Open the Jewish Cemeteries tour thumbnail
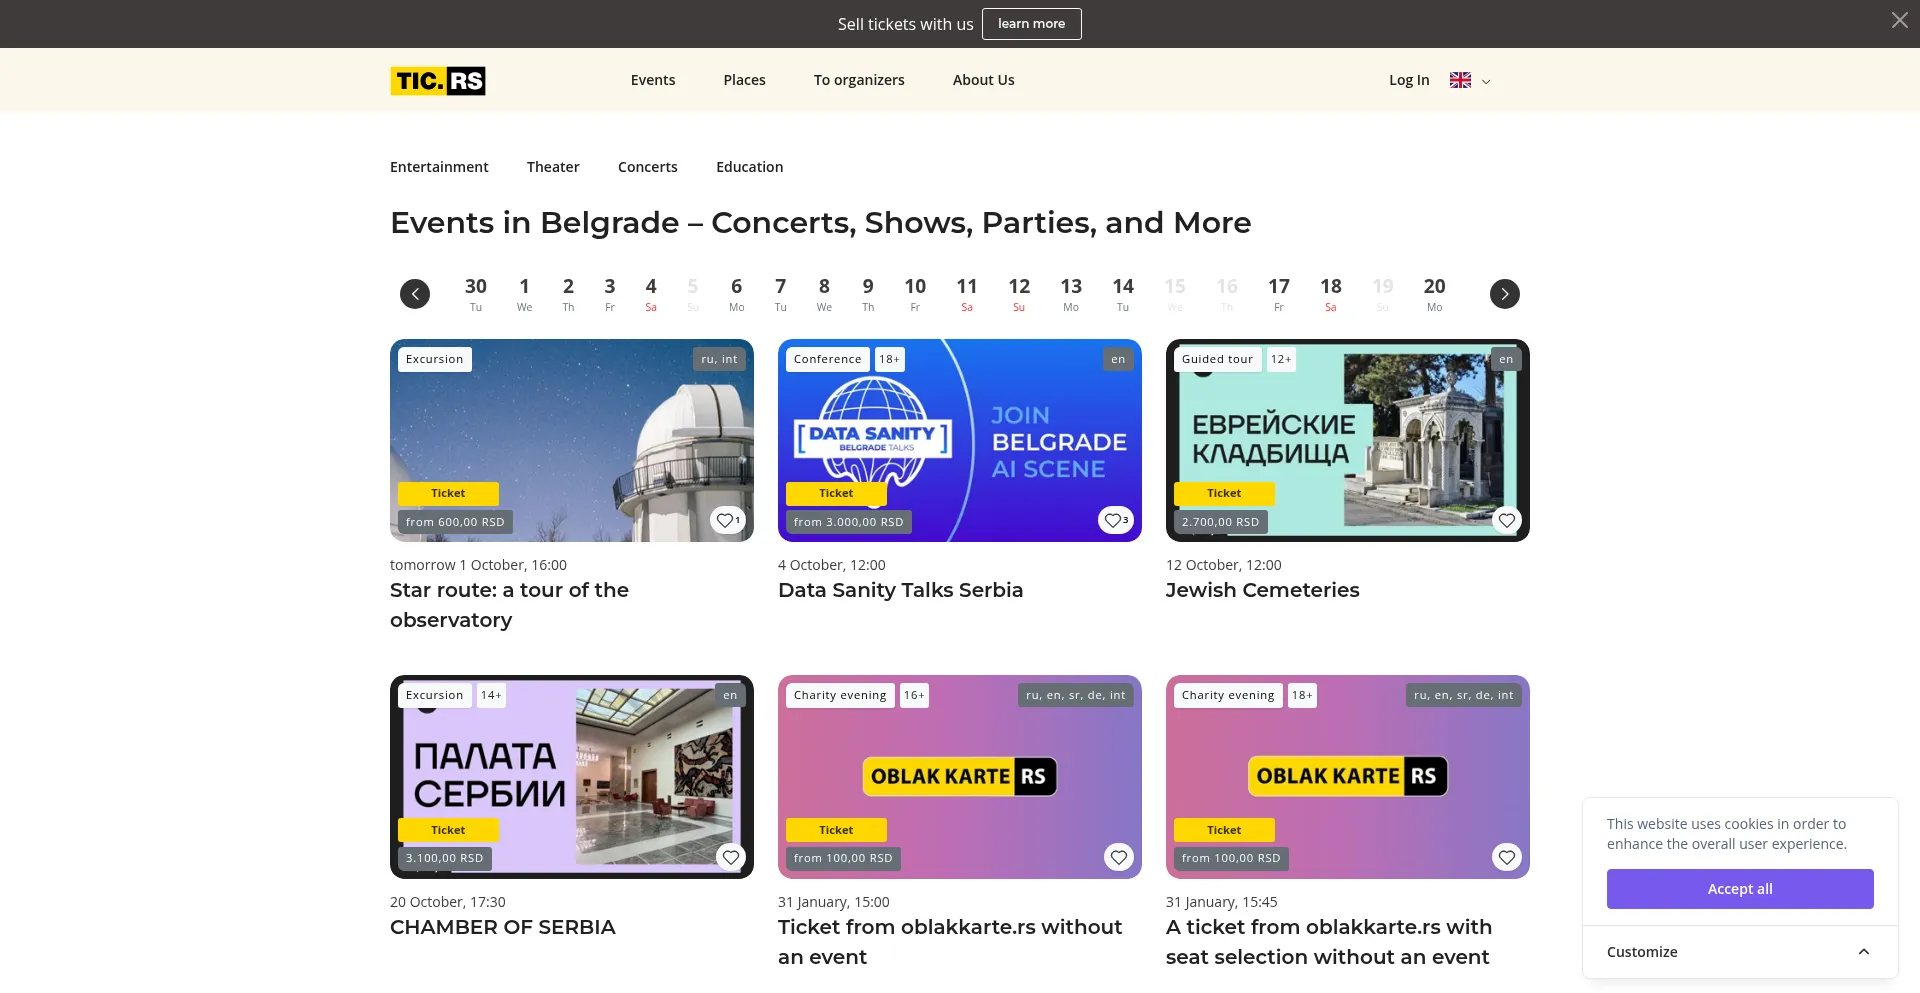 point(1348,440)
